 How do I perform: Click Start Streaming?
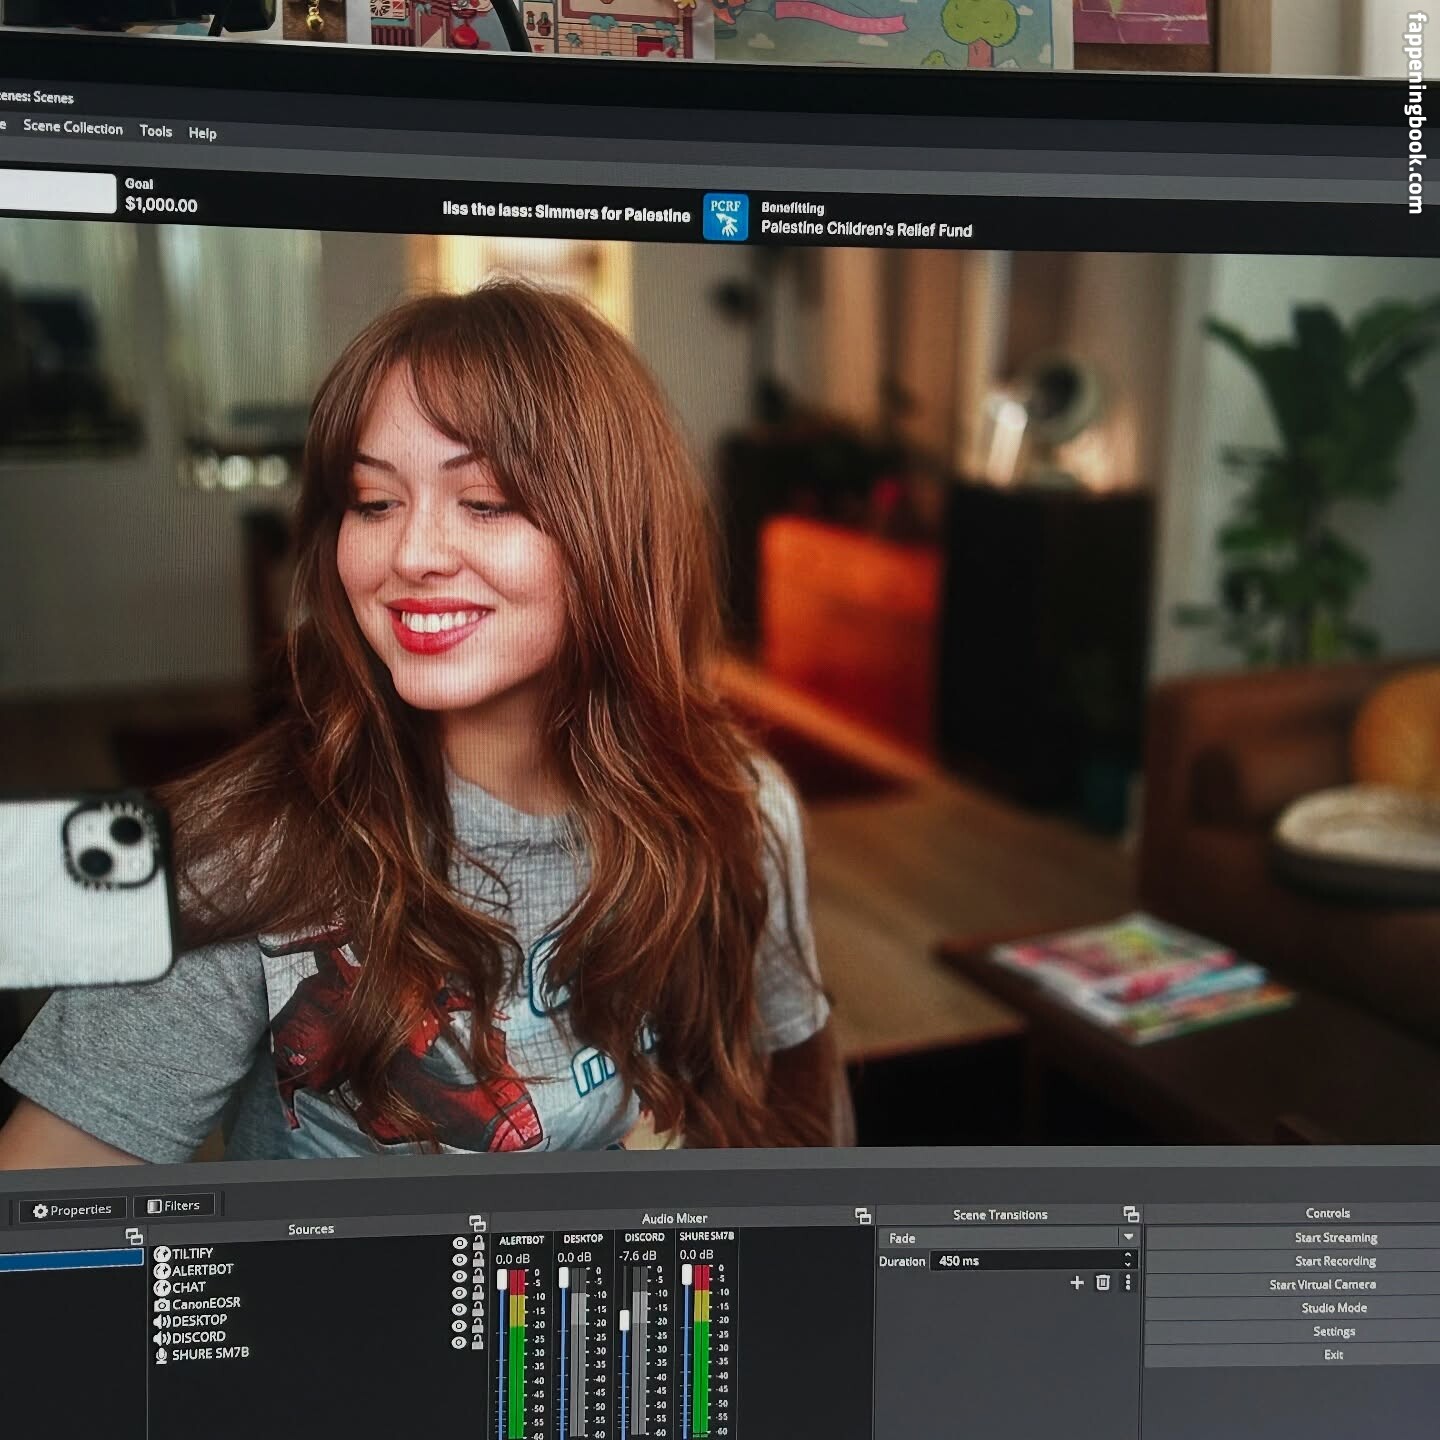pos(1335,1238)
